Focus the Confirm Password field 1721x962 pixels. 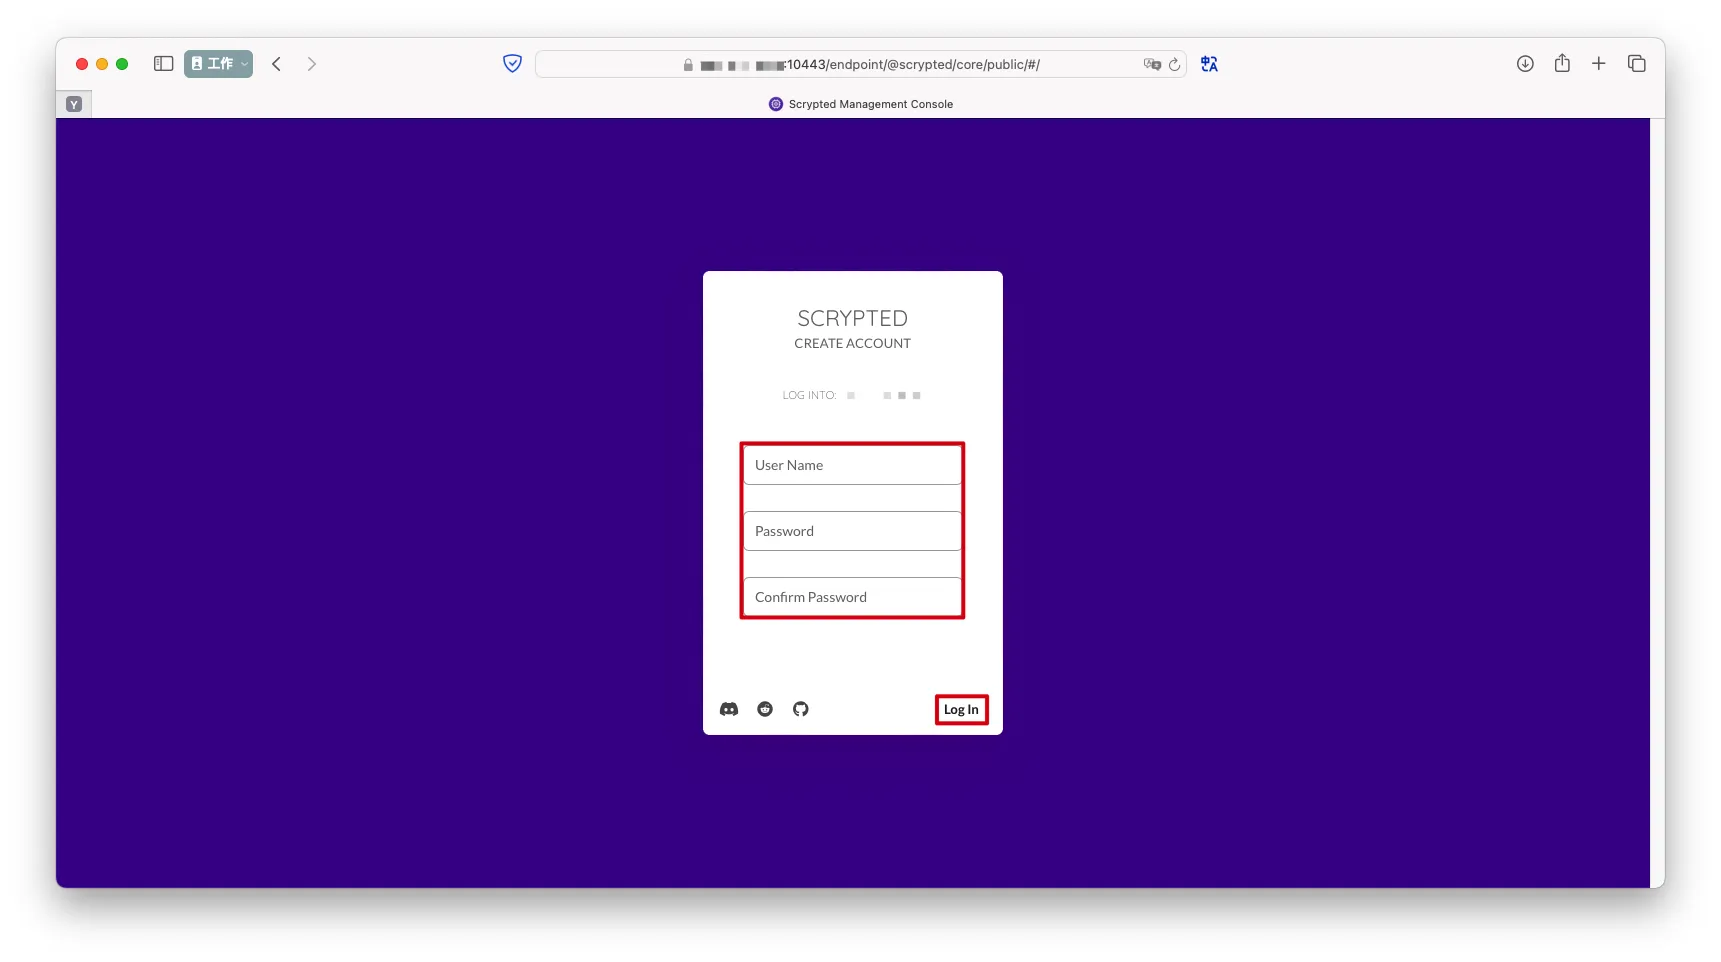point(852,598)
